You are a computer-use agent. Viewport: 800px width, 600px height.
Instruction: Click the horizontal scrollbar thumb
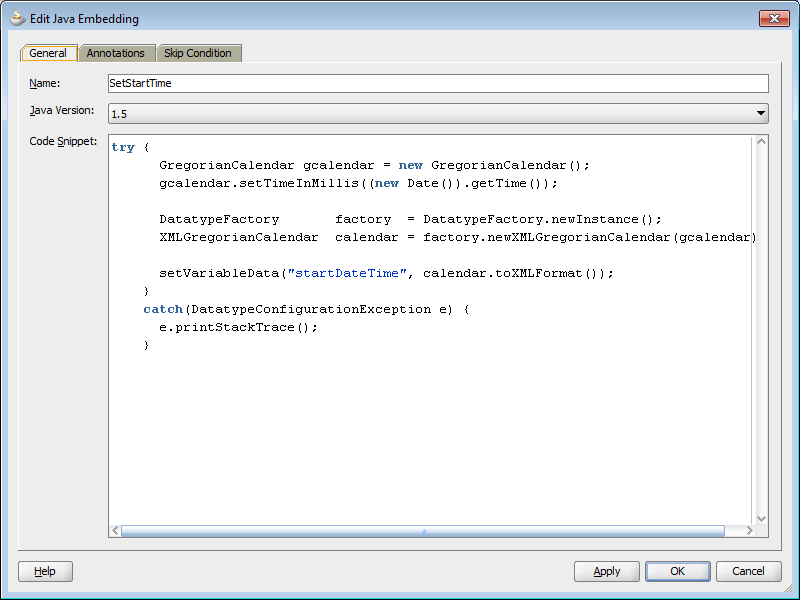point(422,531)
